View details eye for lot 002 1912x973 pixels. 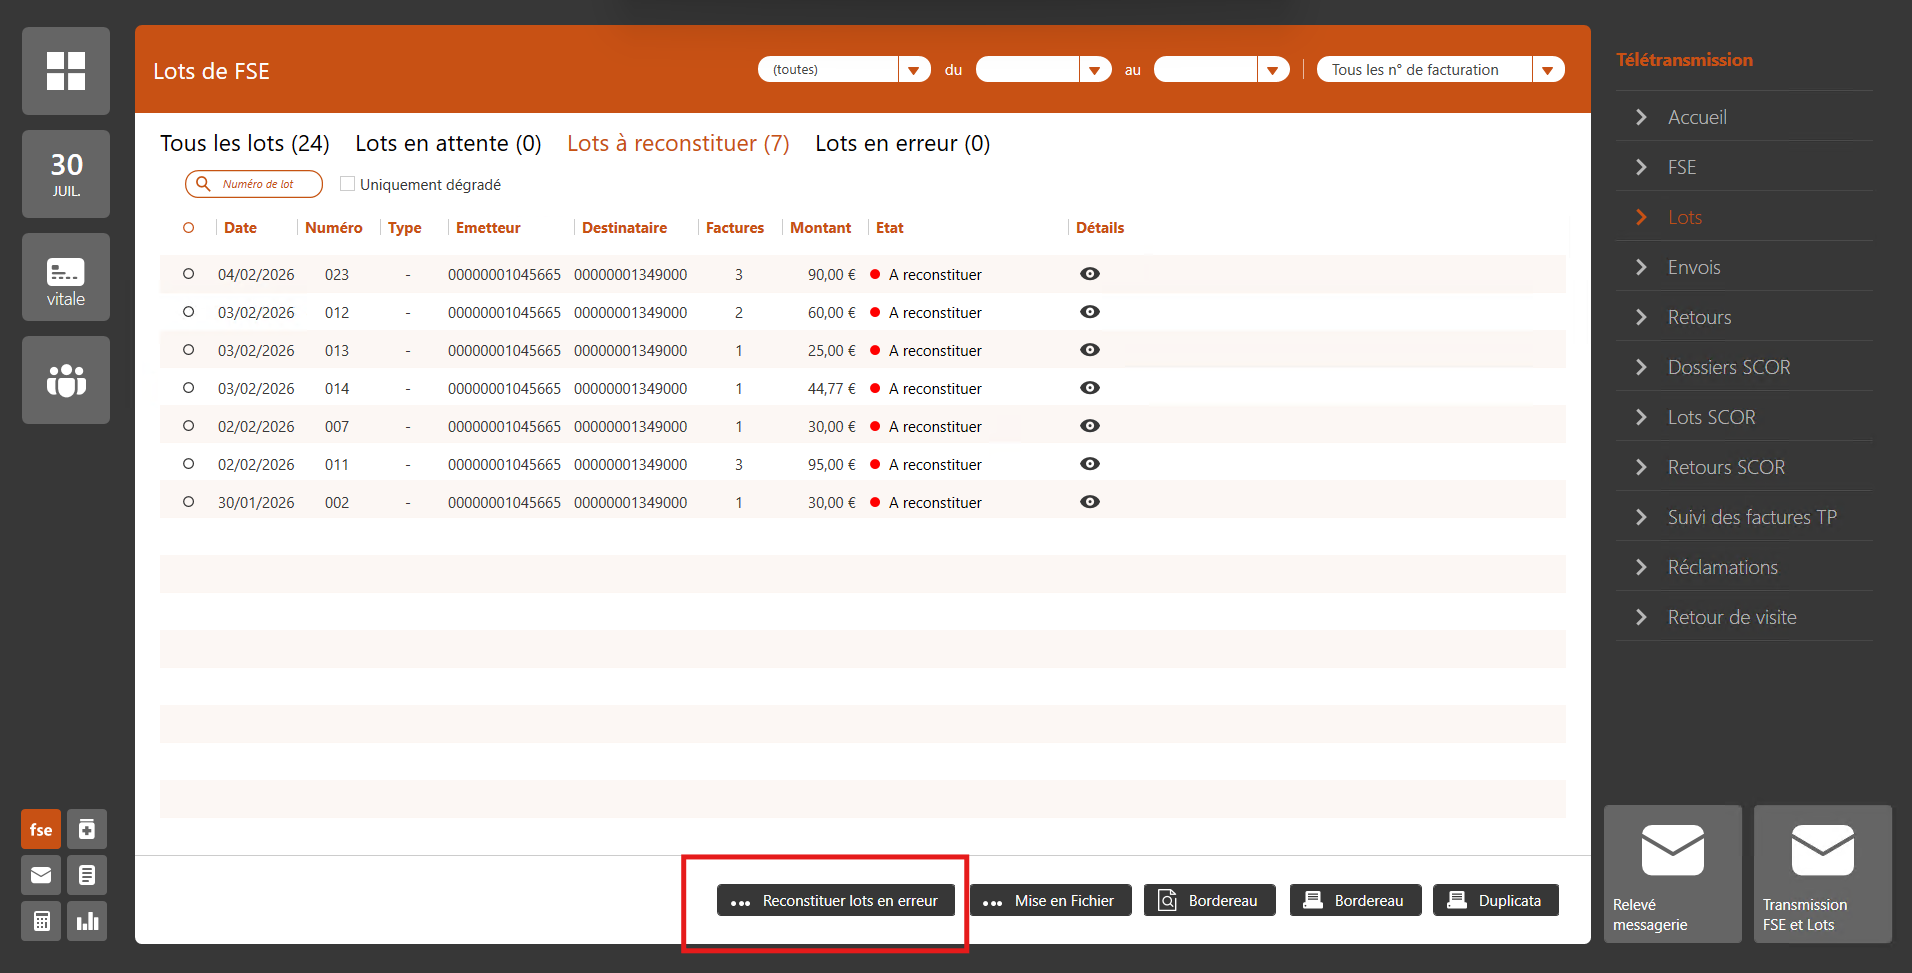coord(1090,502)
